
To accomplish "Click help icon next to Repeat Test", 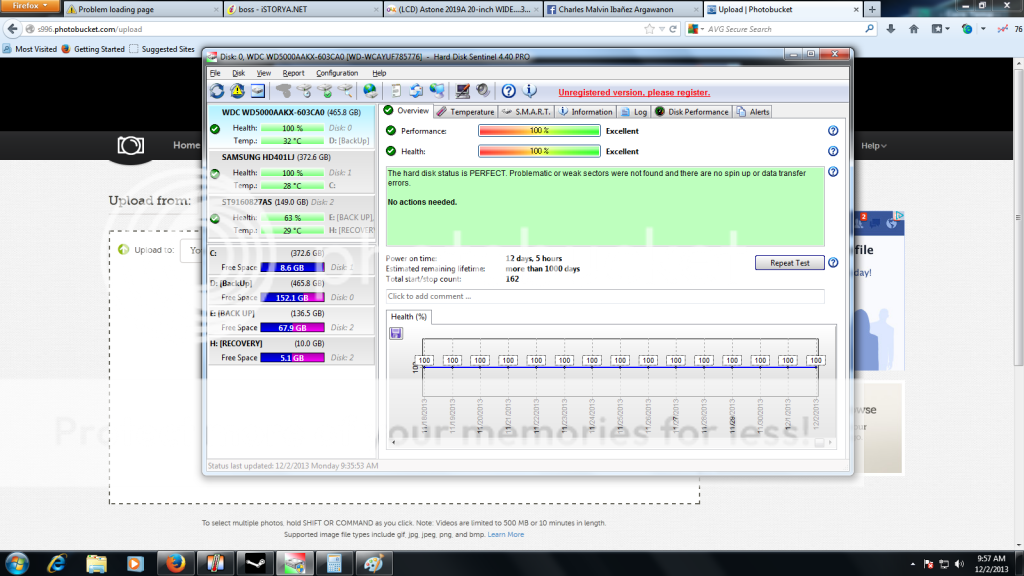I will pos(833,263).
